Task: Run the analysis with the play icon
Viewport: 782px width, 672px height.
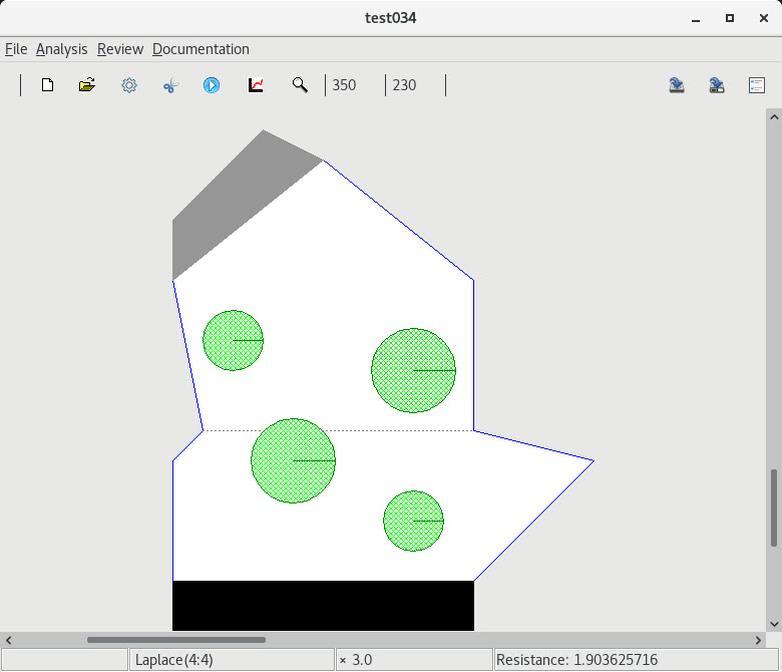Action: pyautogui.click(x=211, y=85)
